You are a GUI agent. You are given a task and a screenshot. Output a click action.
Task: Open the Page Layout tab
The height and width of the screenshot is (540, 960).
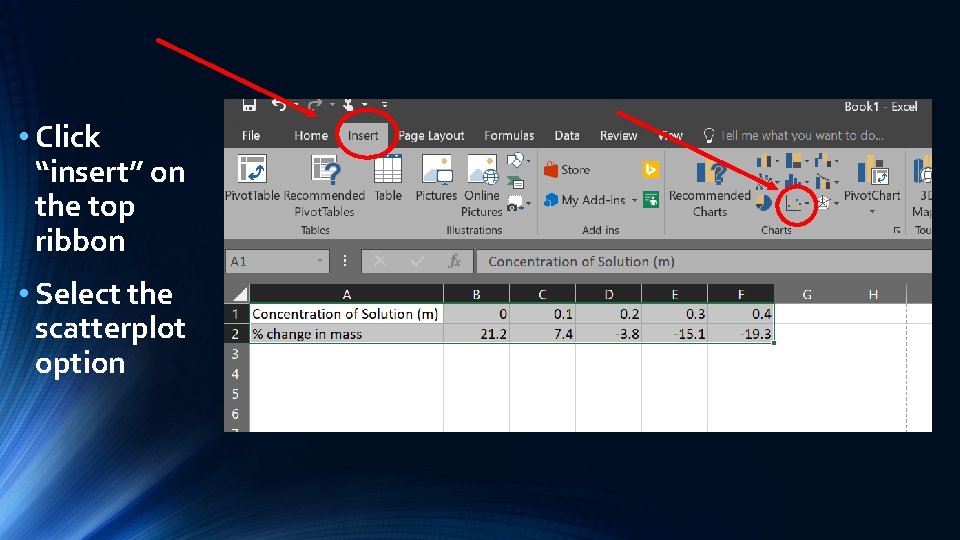(x=431, y=135)
